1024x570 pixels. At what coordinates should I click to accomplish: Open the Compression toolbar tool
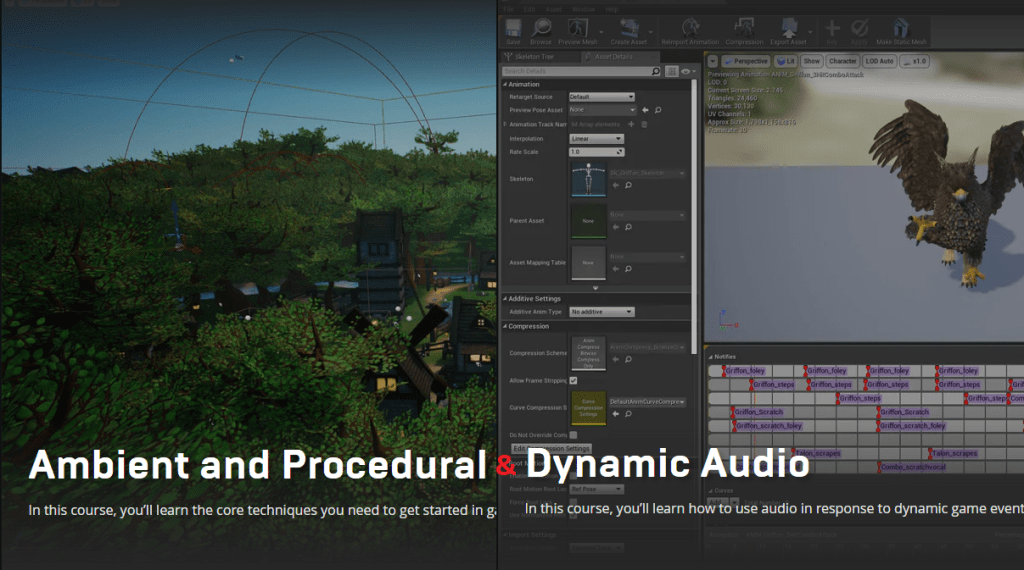(744, 31)
